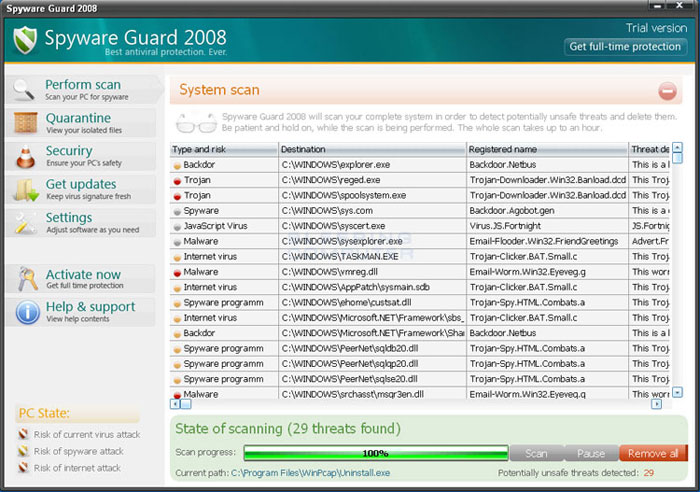Click the PC State heading

point(44,413)
